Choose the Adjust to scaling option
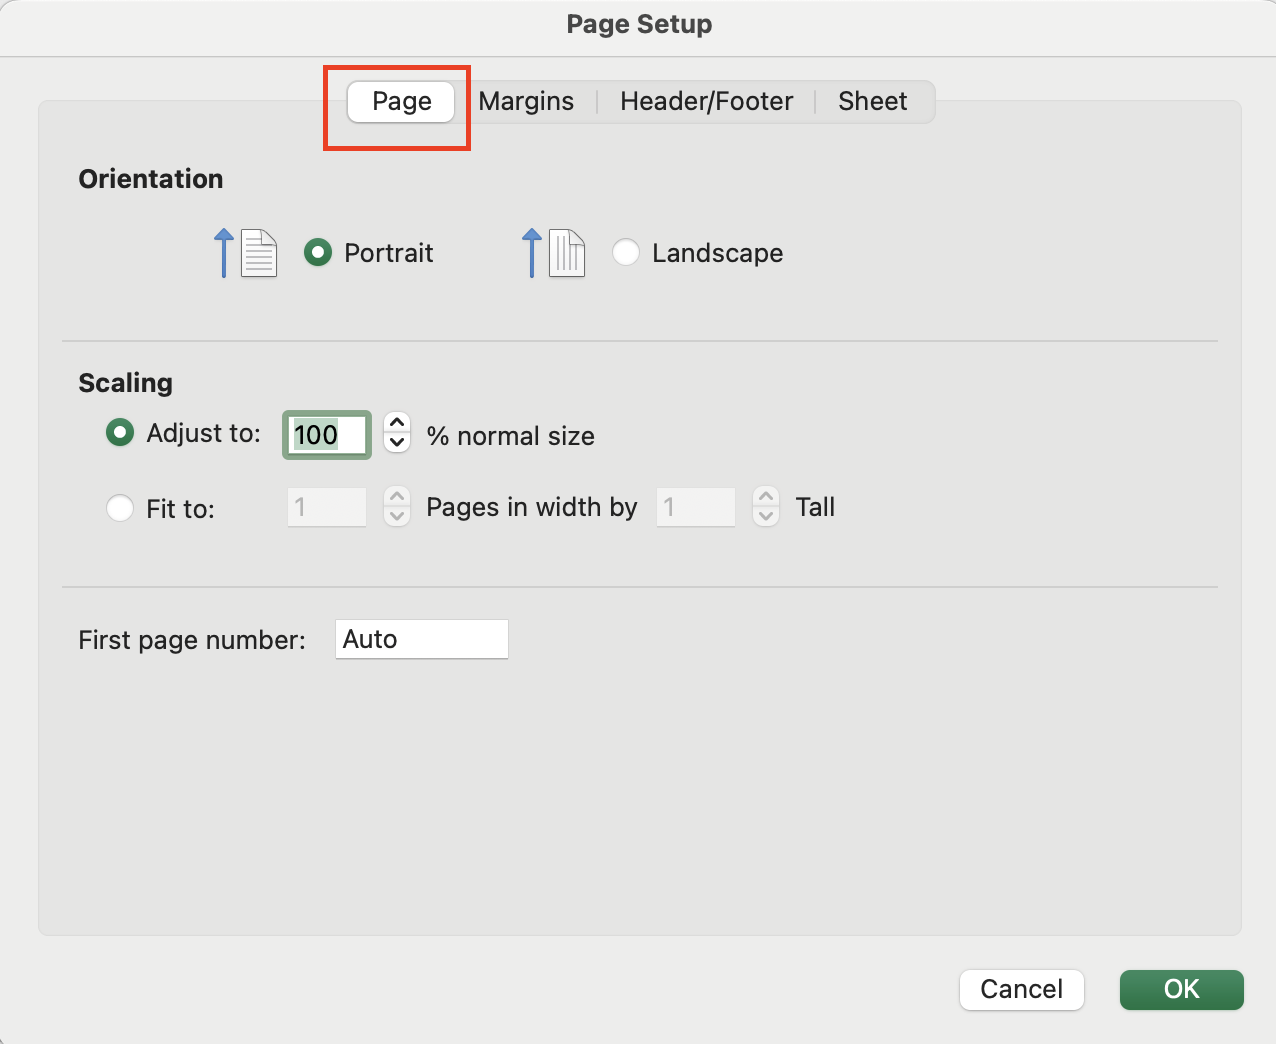 pos(120,433)
